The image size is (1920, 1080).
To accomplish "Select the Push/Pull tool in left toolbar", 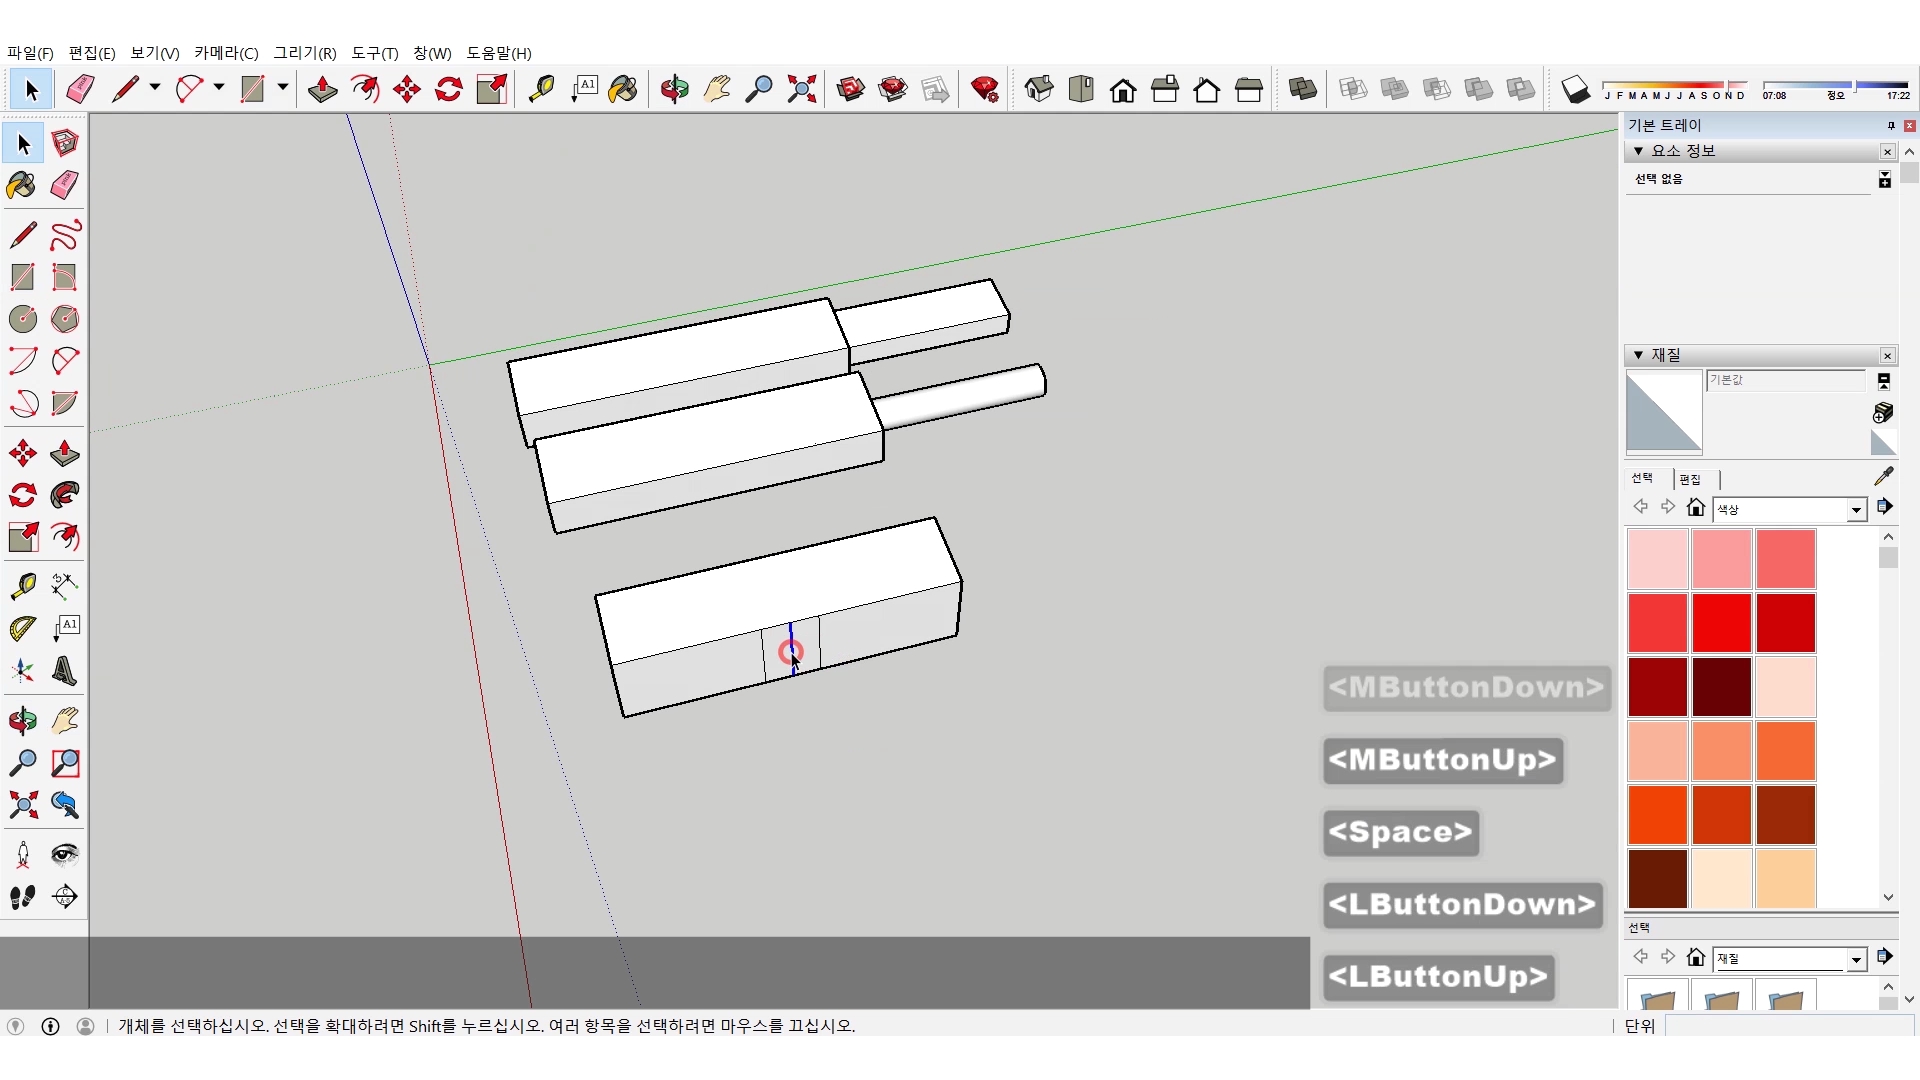I will [64, 453].
